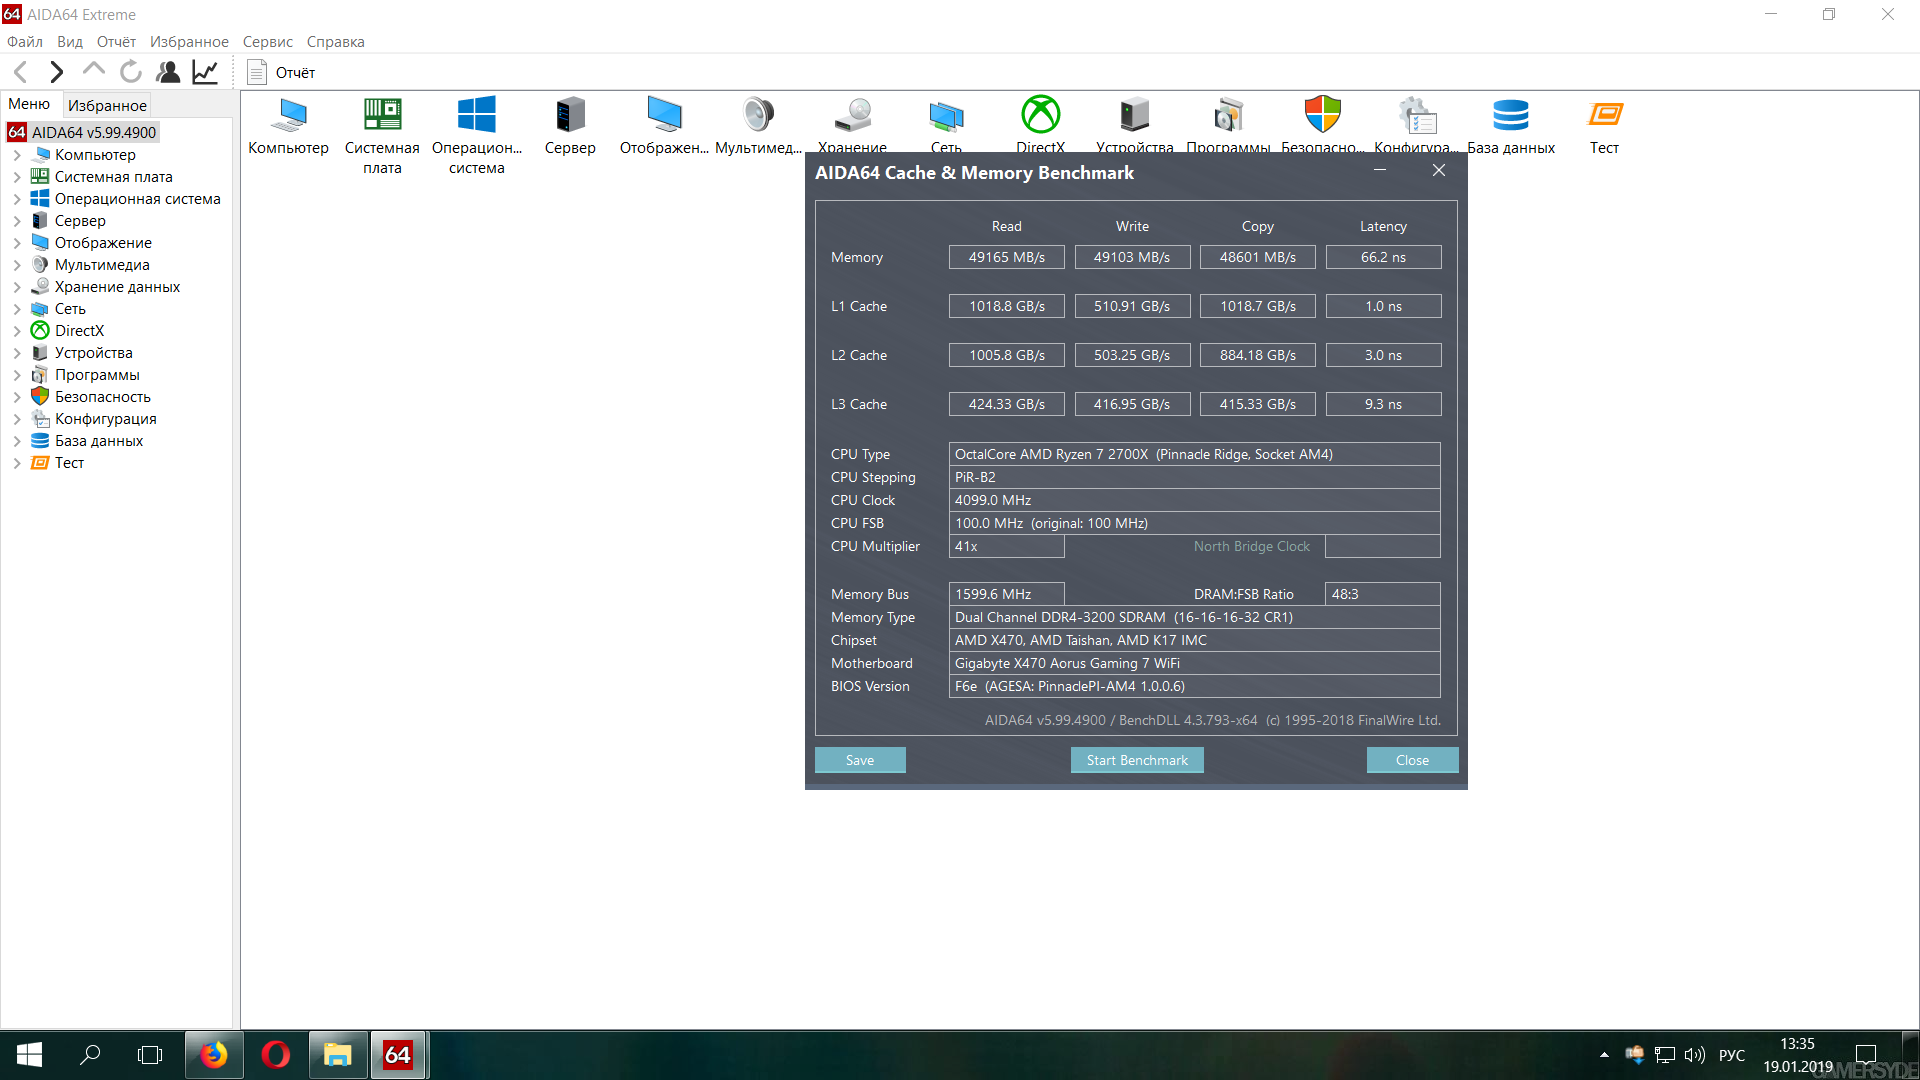Click the Memory Read 49165 MB/s result field
Screen dimensions: 1920x1080
[x=1006, y=257]
